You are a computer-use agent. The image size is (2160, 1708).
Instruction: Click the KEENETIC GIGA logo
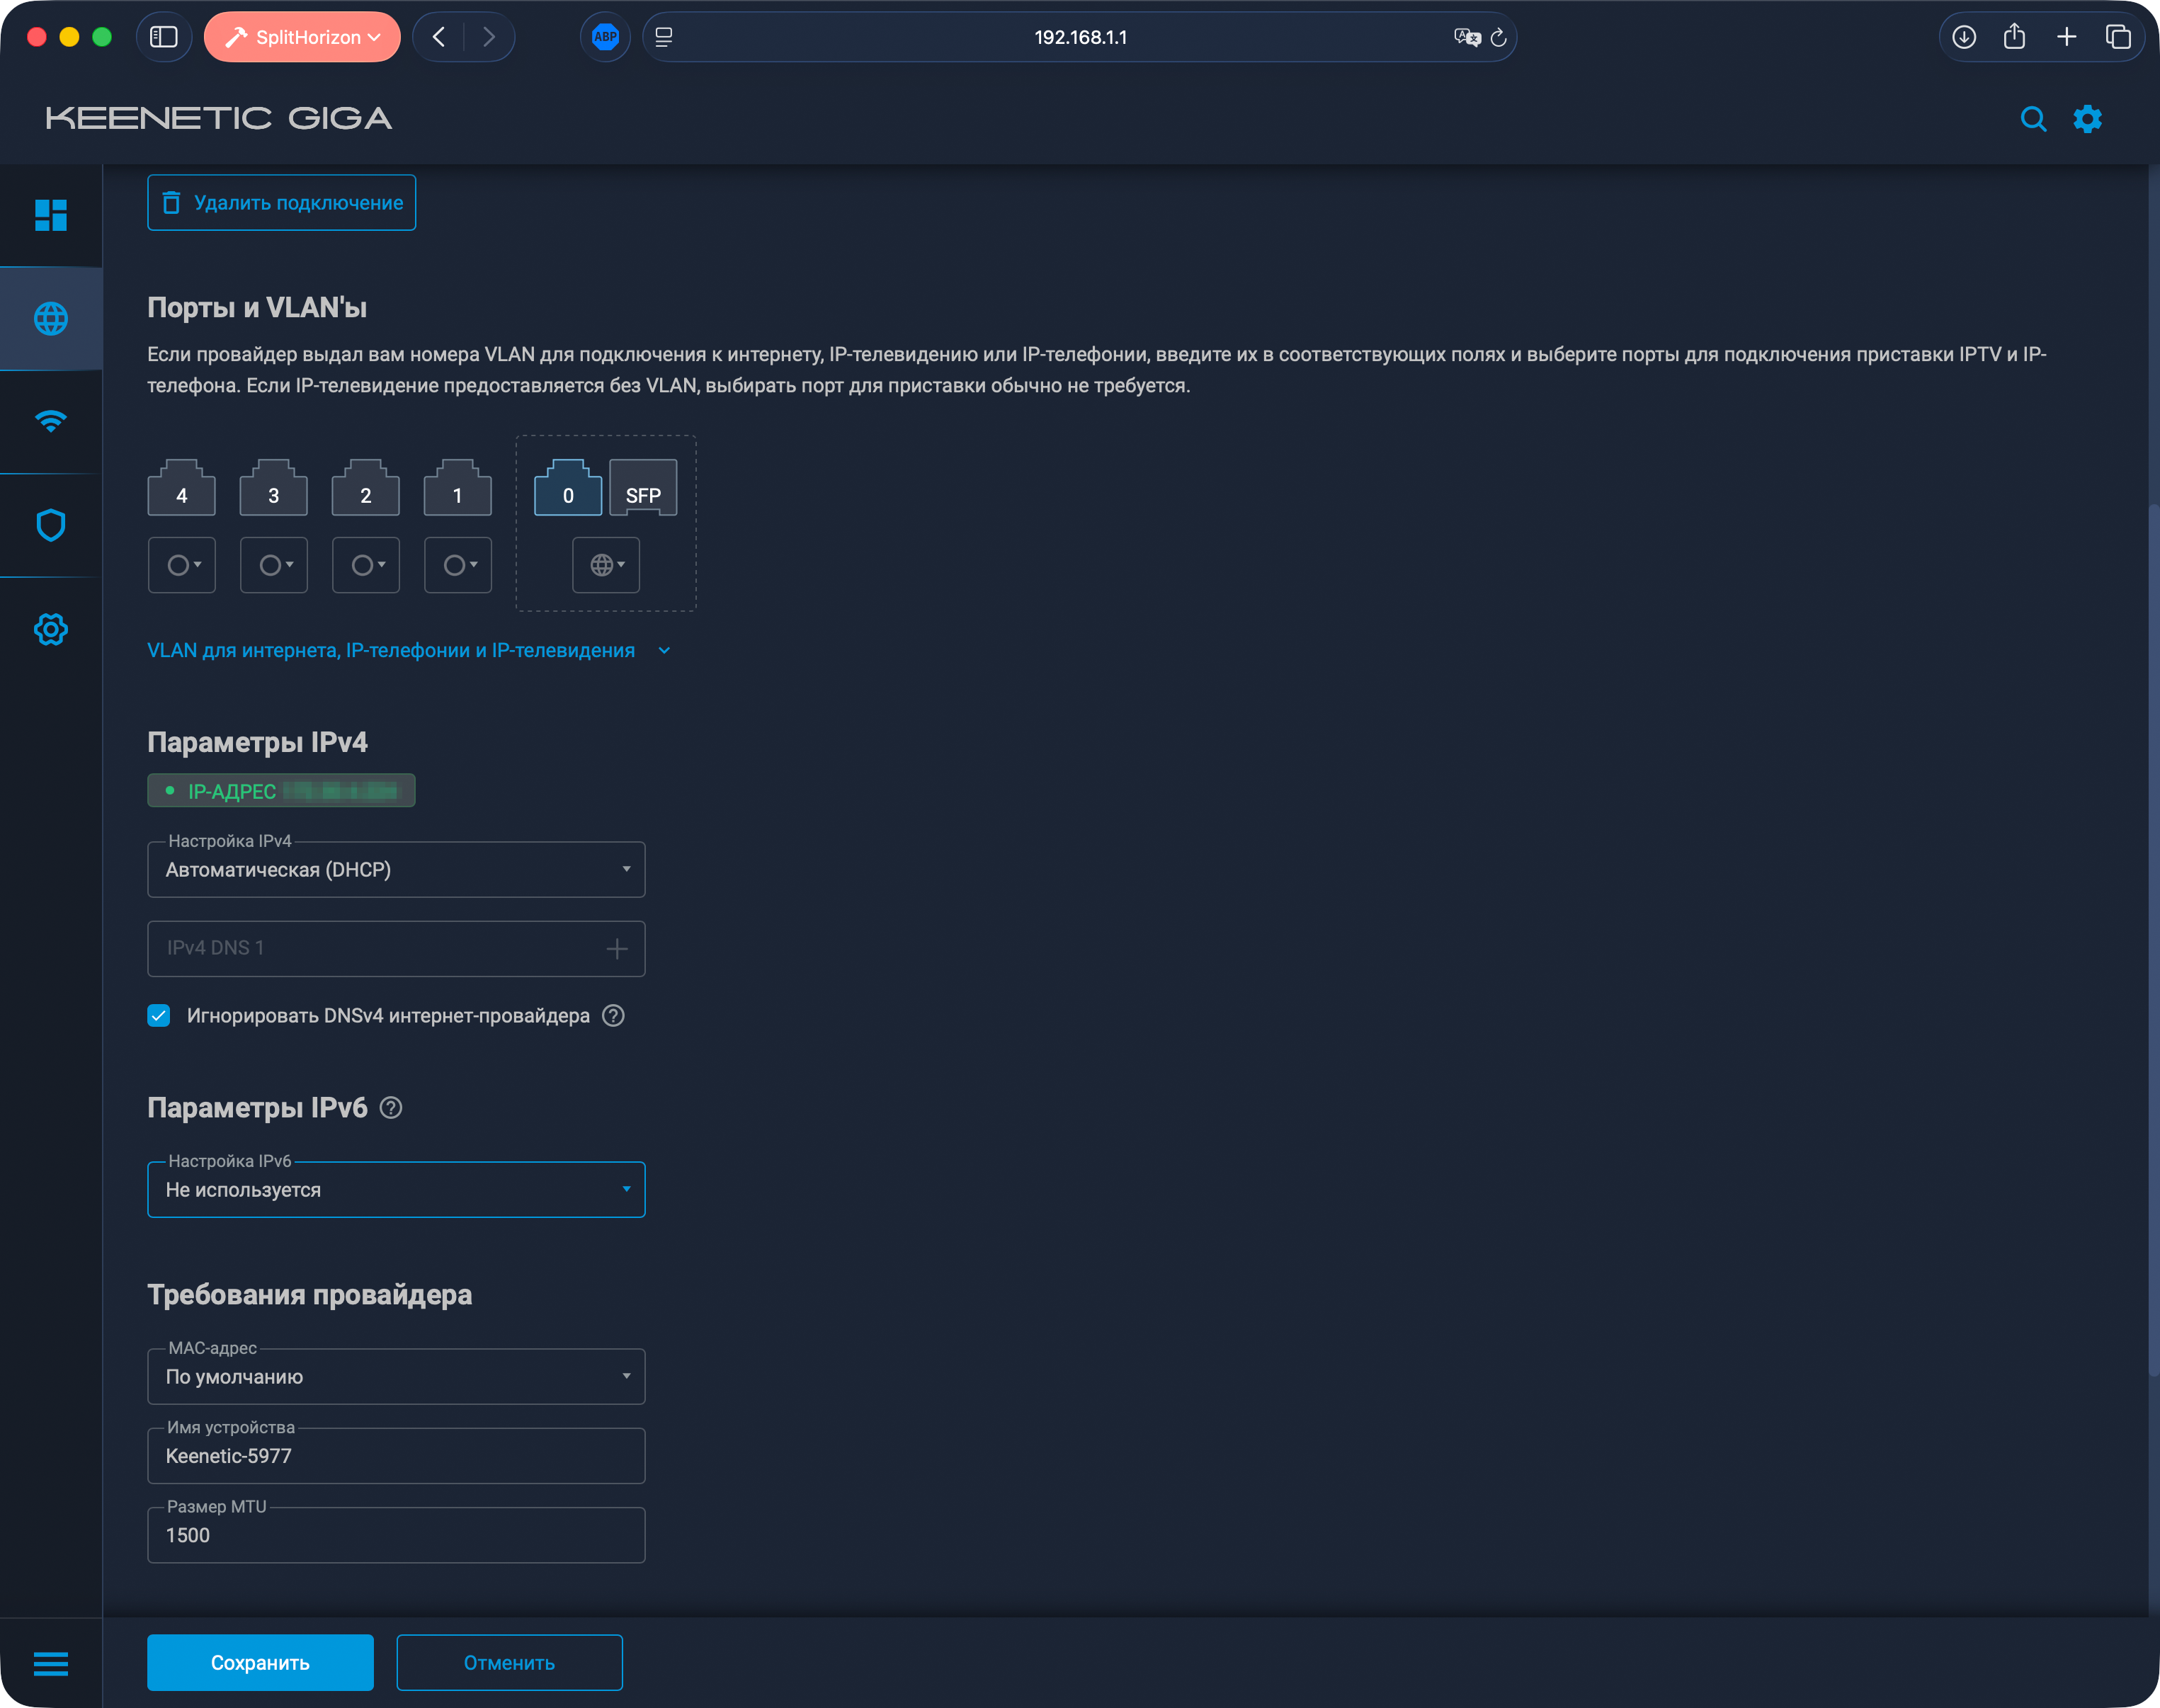pos(219,118)
